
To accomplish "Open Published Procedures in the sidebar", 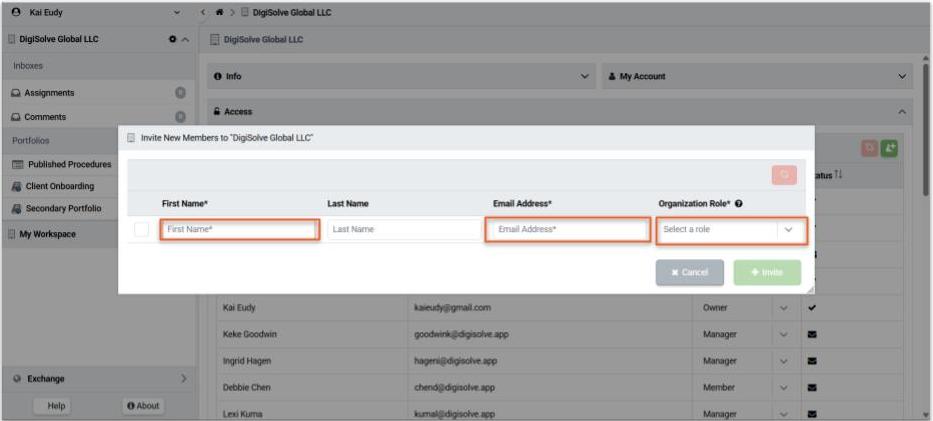I will click(x=69, y=164).
